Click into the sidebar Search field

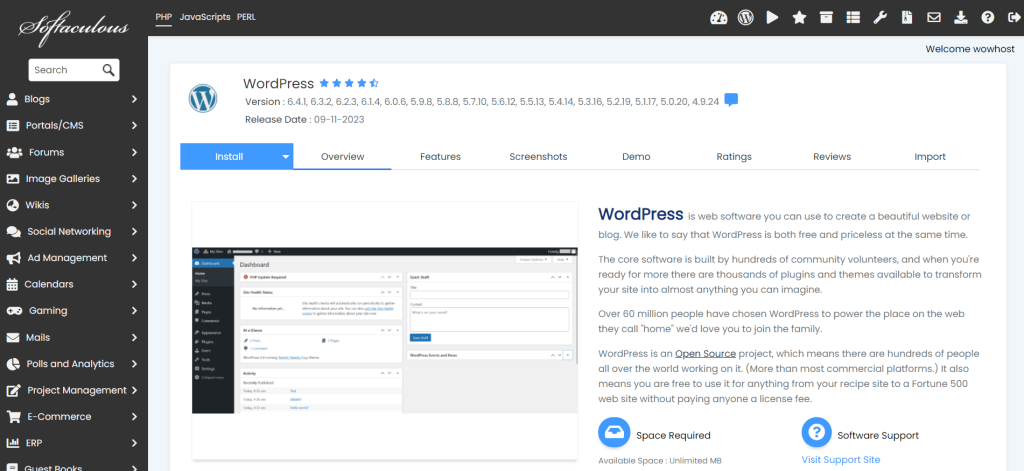click(x=62, y=70)
